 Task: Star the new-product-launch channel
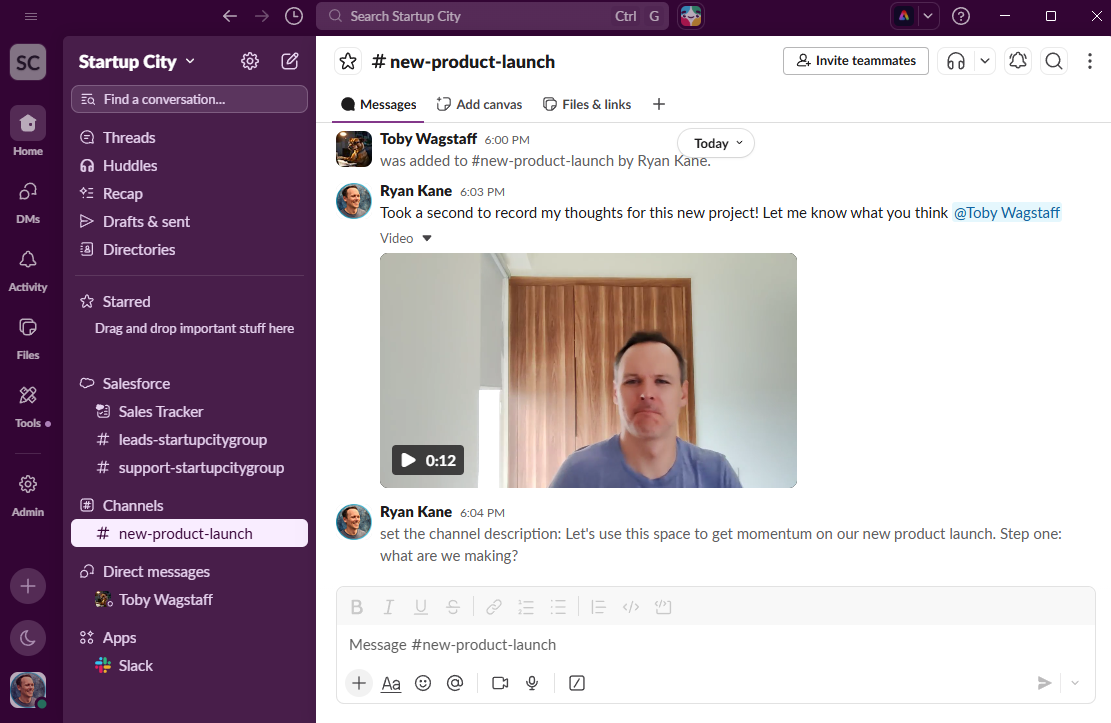[348, 62]
